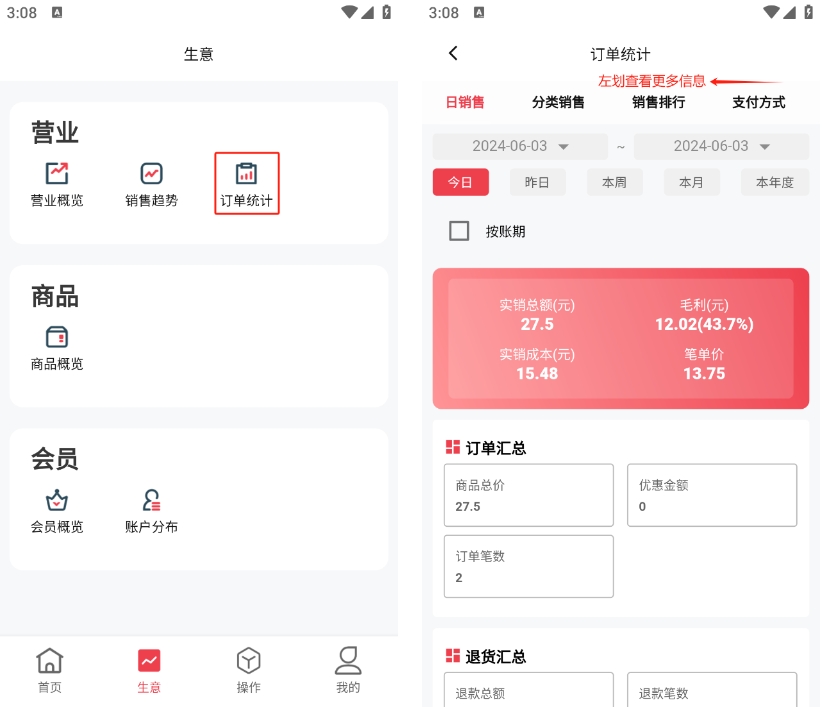
Task: Select the 昨日 date filter
Action: [537, 182]
